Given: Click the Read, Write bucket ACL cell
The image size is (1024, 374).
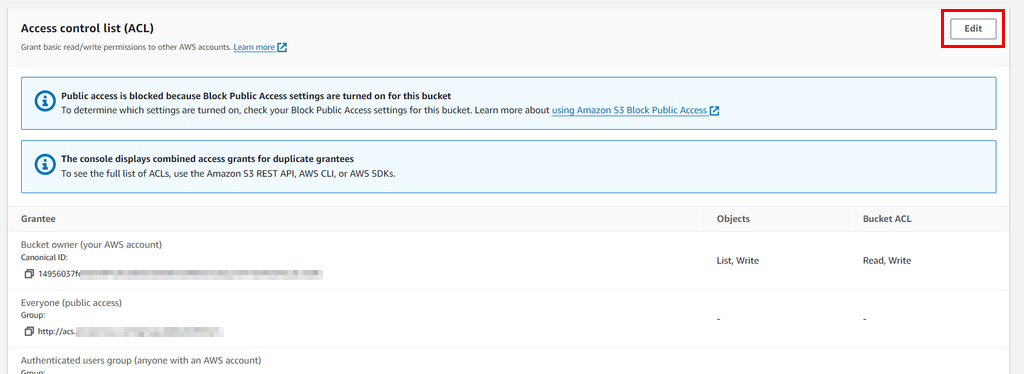Looking at the screenshot, I should pos(886,260).
